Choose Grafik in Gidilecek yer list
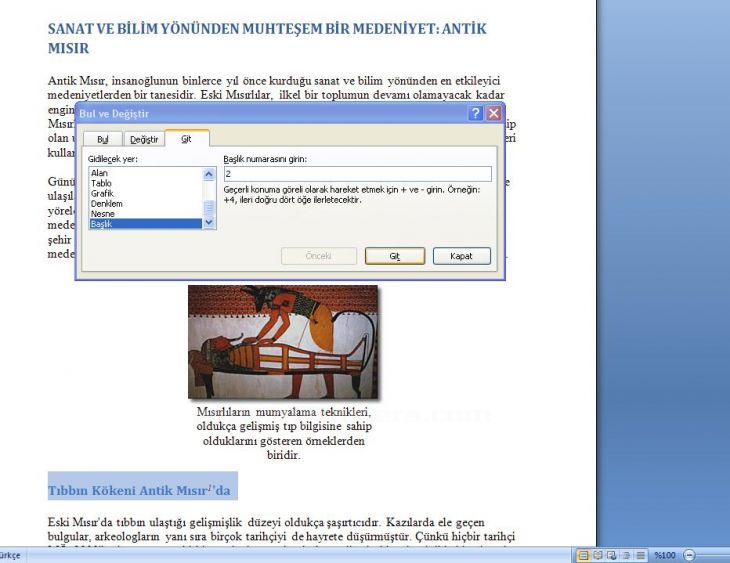730x563 pixels. [x=145, y=193]
